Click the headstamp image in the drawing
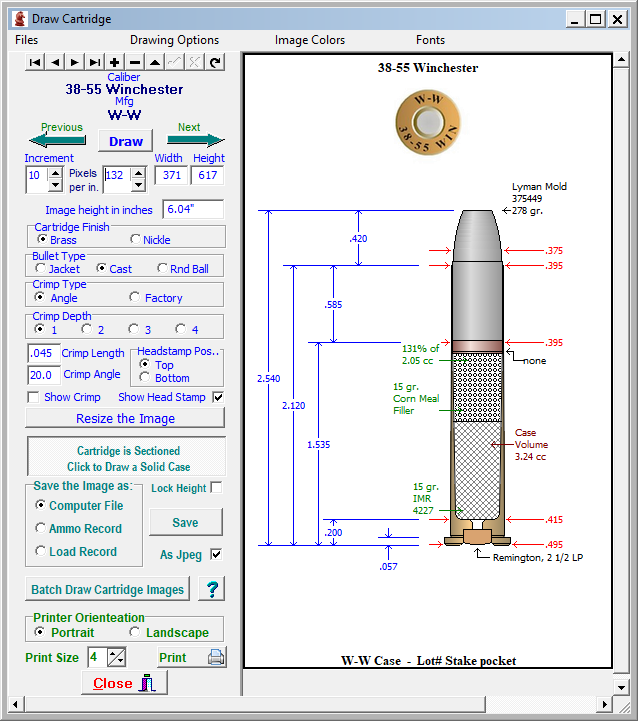Screen dimensions: 638x721 click(x=428, y=123)
